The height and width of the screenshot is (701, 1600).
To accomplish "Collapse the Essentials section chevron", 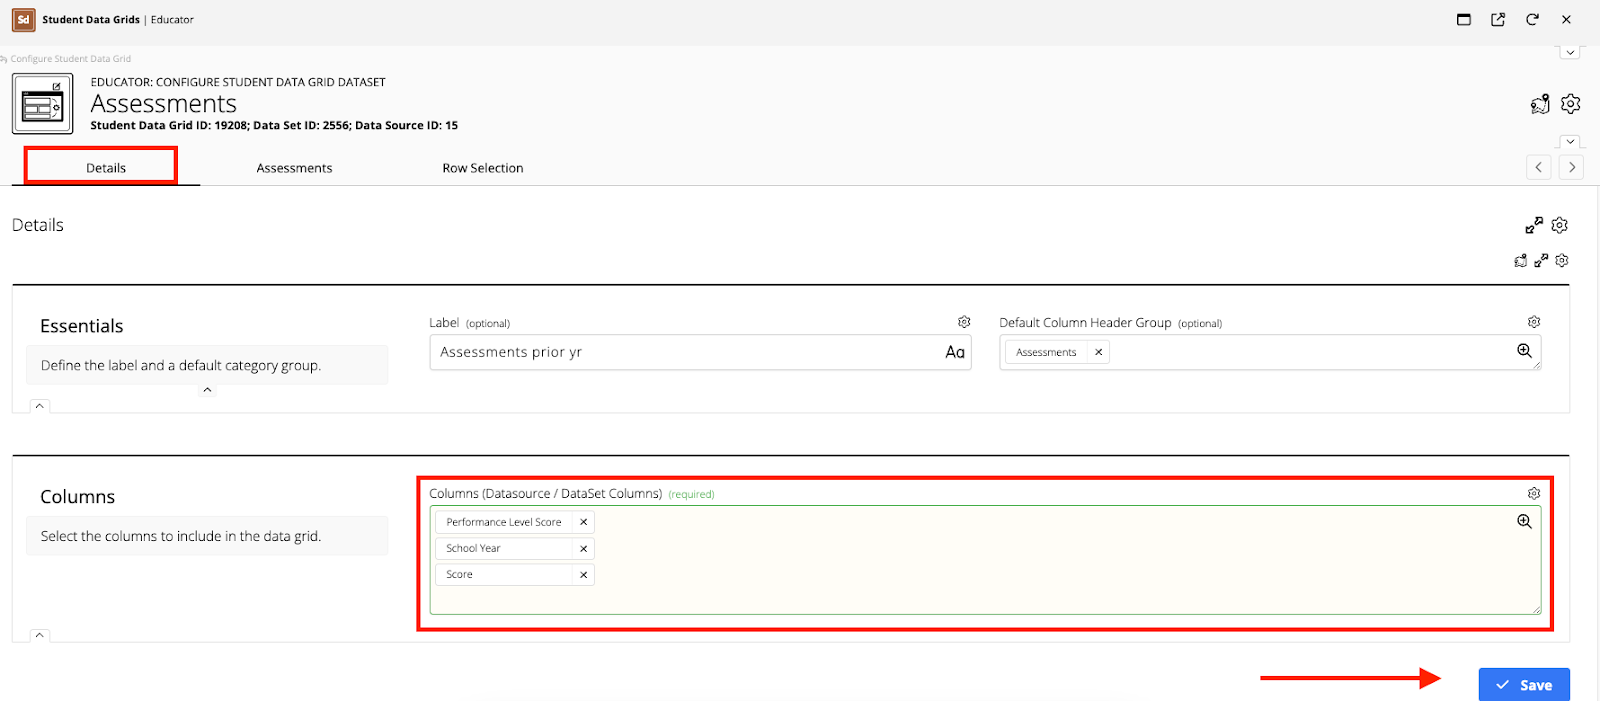I will (x=39, y=406).
